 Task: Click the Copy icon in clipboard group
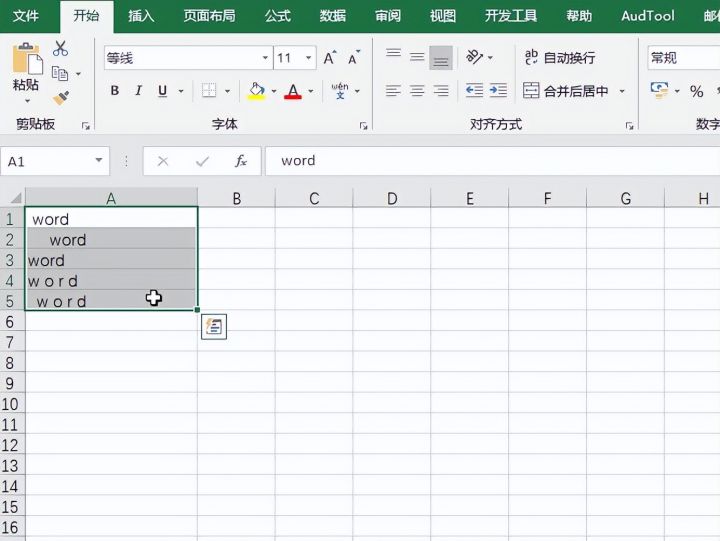[60, 73]
